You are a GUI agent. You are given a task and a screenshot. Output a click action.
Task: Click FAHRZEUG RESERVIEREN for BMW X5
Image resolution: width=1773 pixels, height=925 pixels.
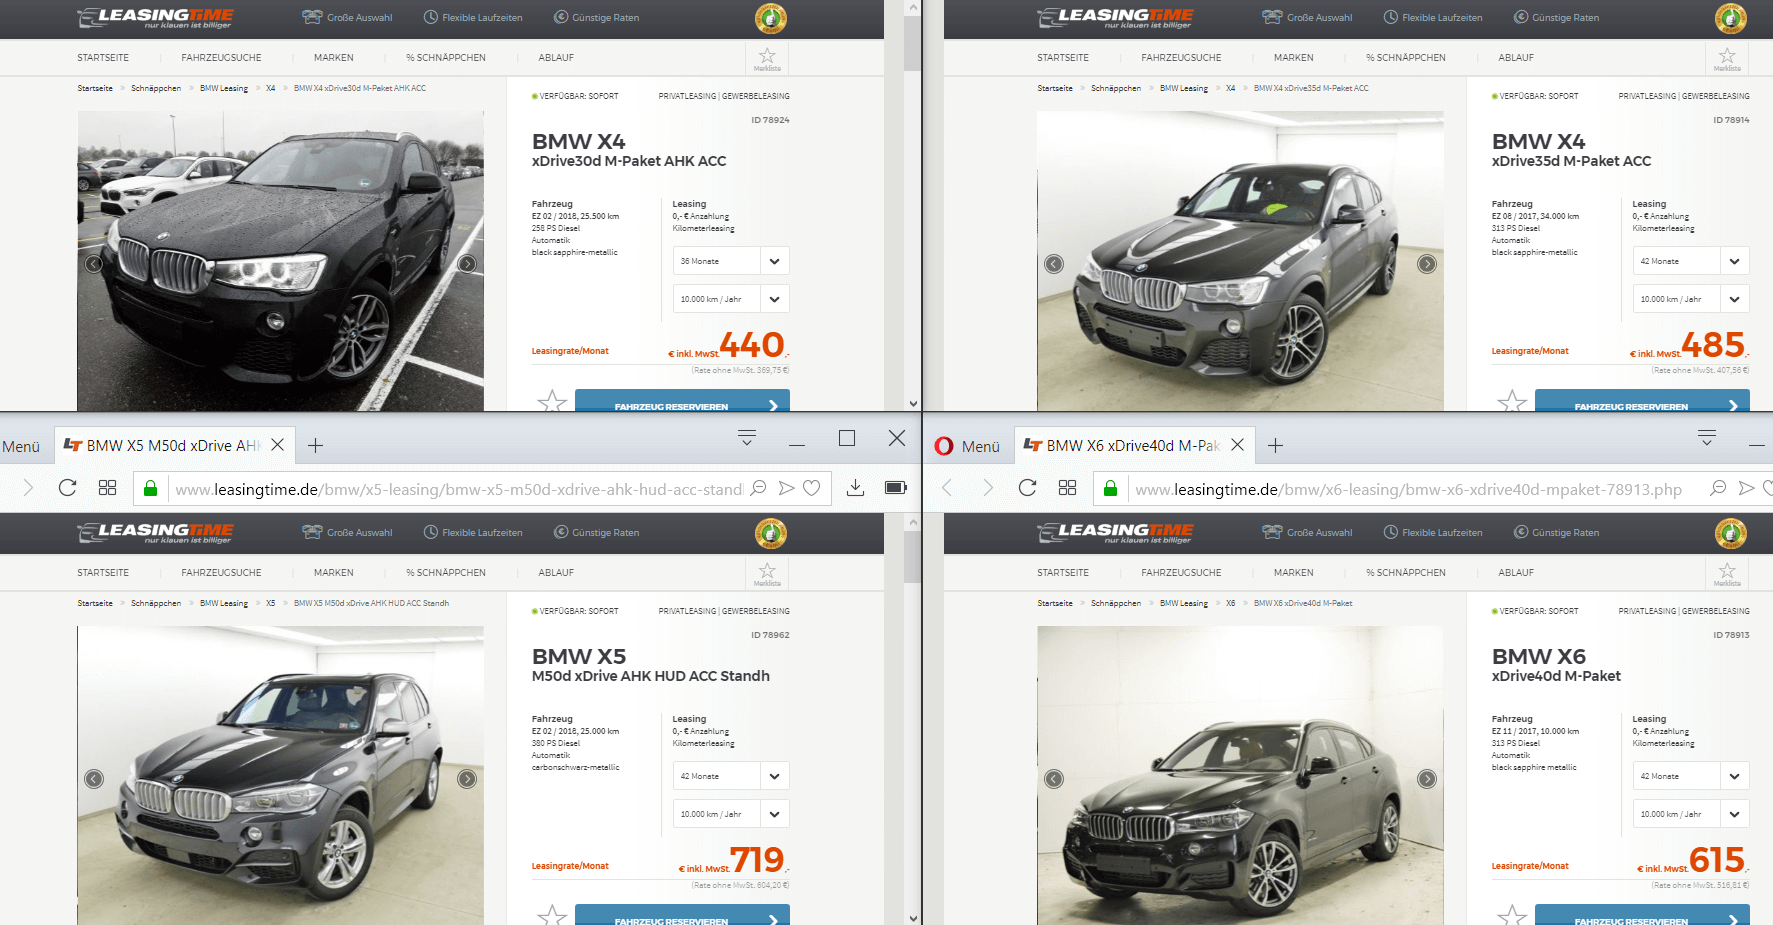[682, 915]
